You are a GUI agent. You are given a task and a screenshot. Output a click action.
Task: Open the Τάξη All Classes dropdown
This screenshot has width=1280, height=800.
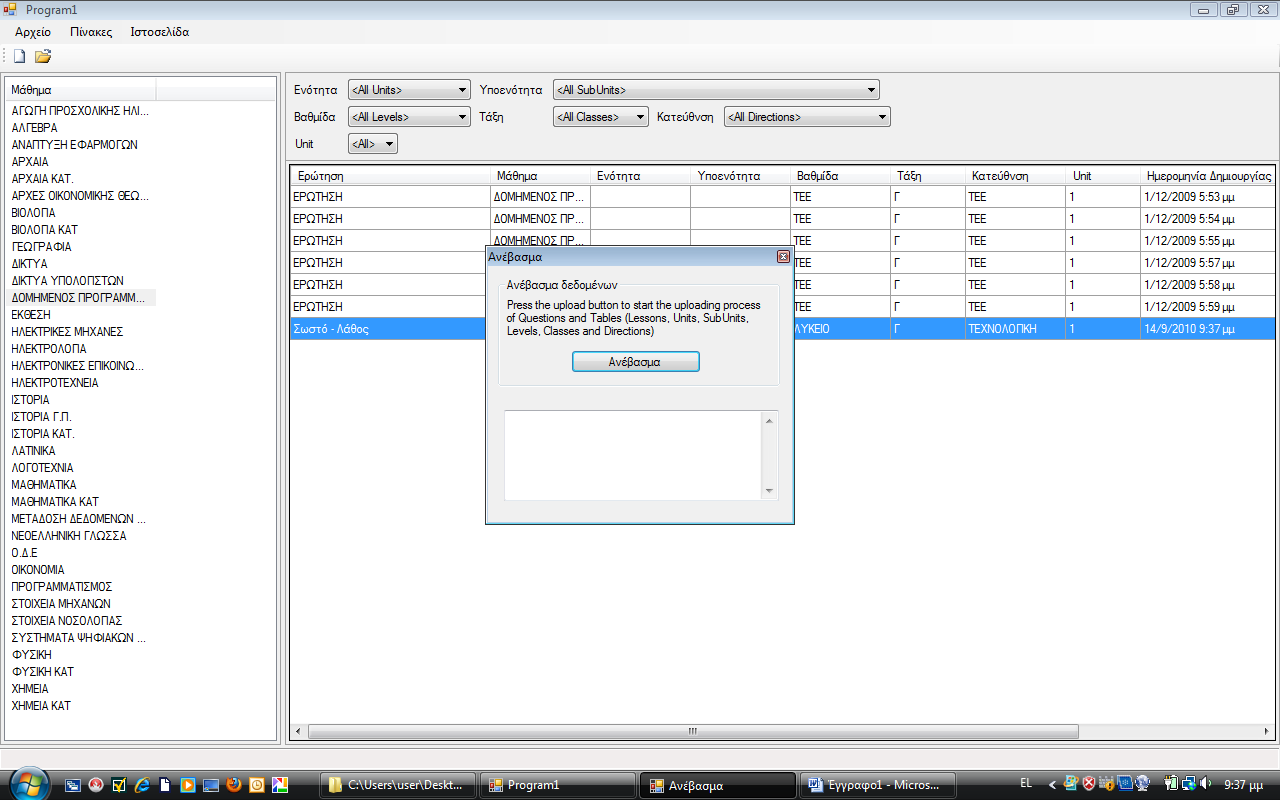(600, 117)
